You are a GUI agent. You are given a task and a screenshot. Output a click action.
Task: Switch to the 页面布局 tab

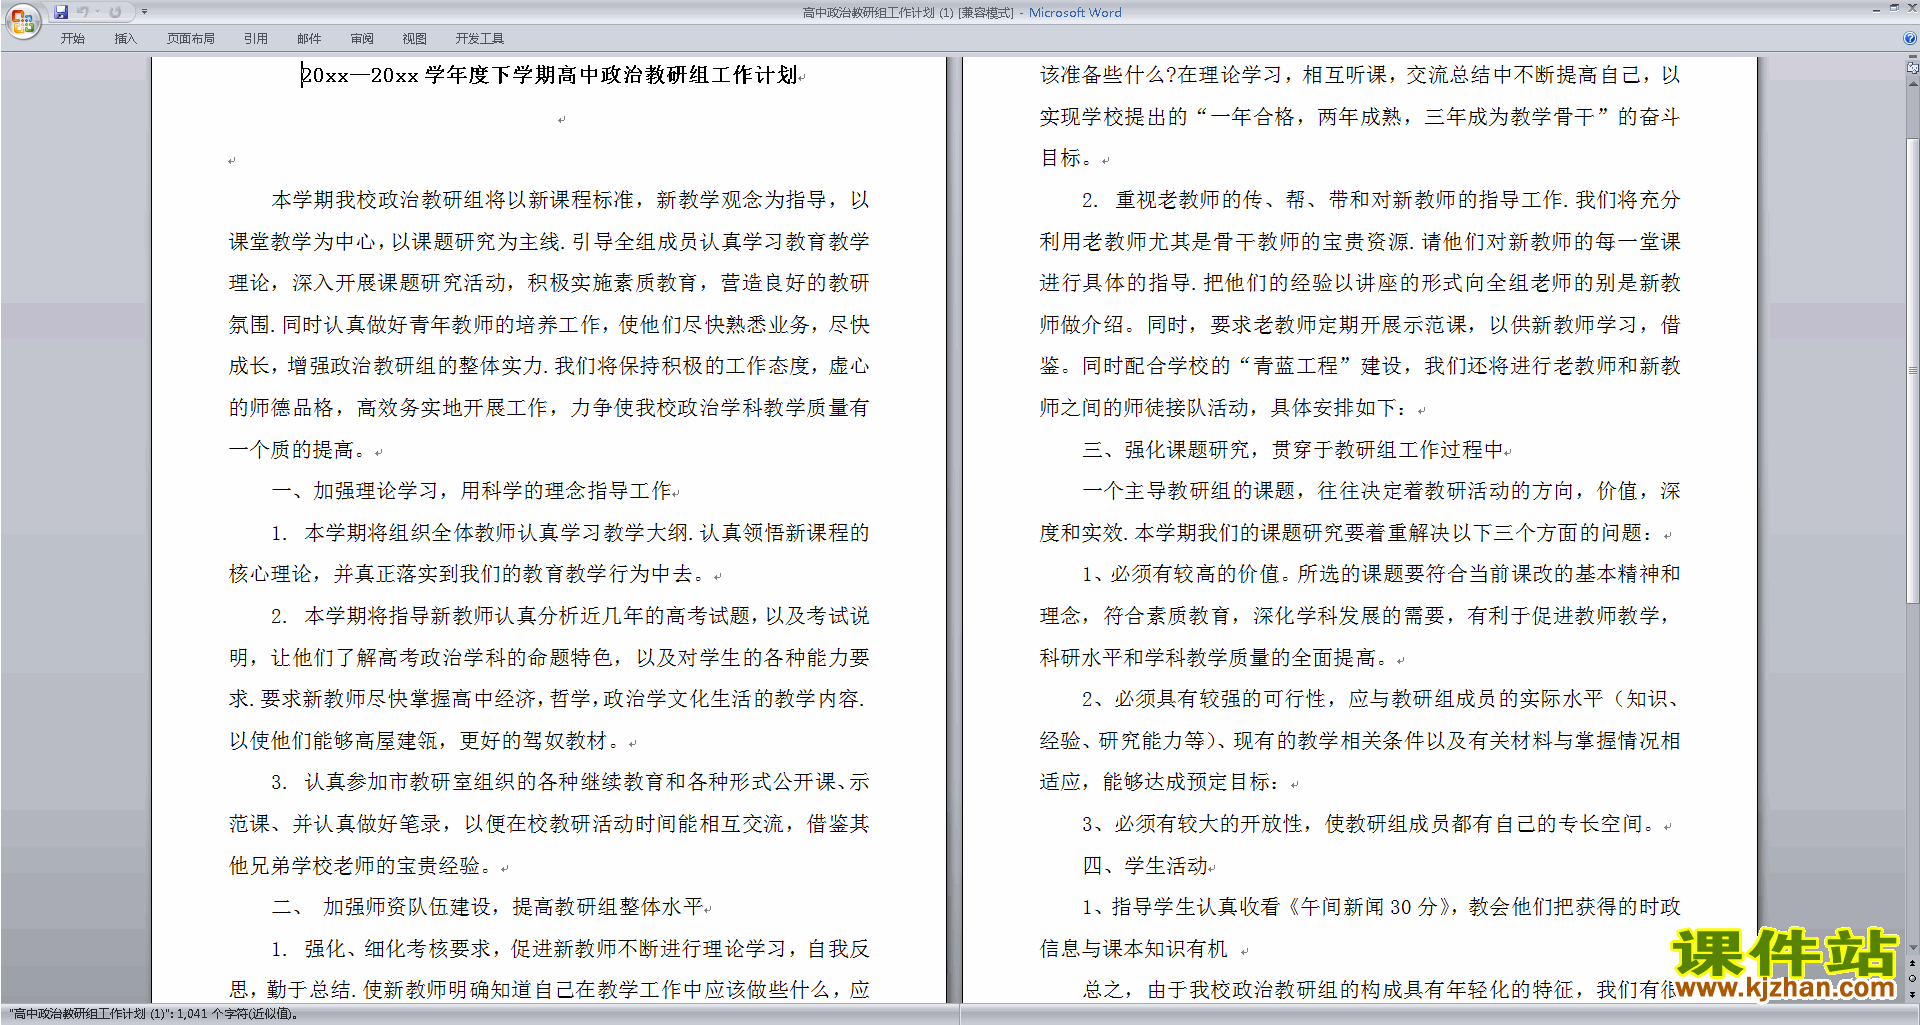click(191, 38)
